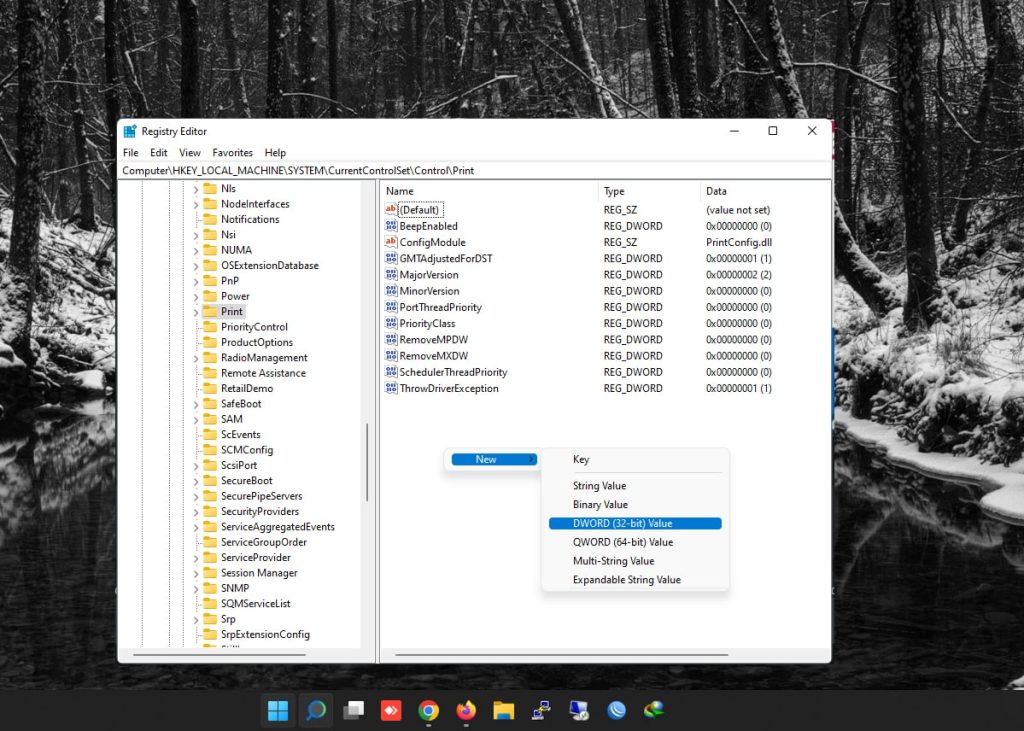Click the taskbar Search icon
Viewport: 1024px width, 731px height.
click(316, 710)
